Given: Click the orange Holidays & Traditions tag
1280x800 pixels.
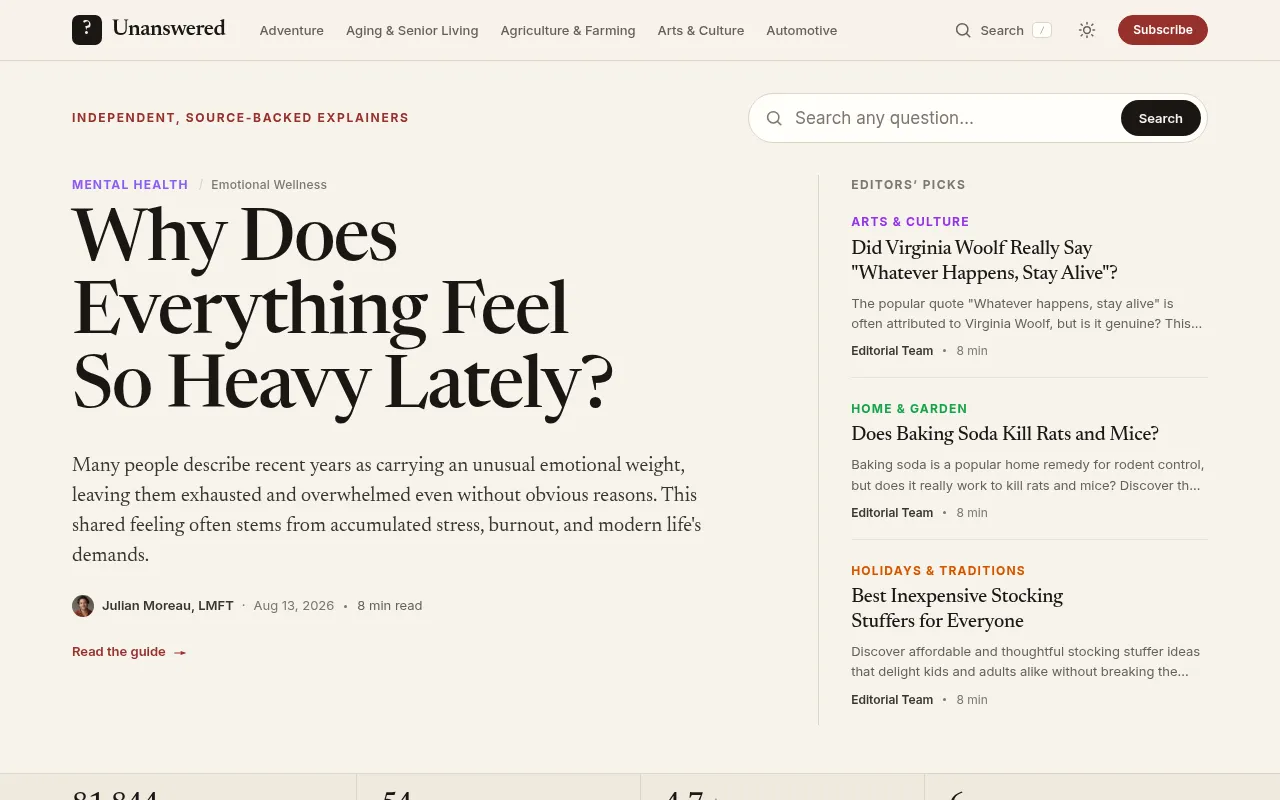Looking at the screenshot, I should (x=938, y=571).
